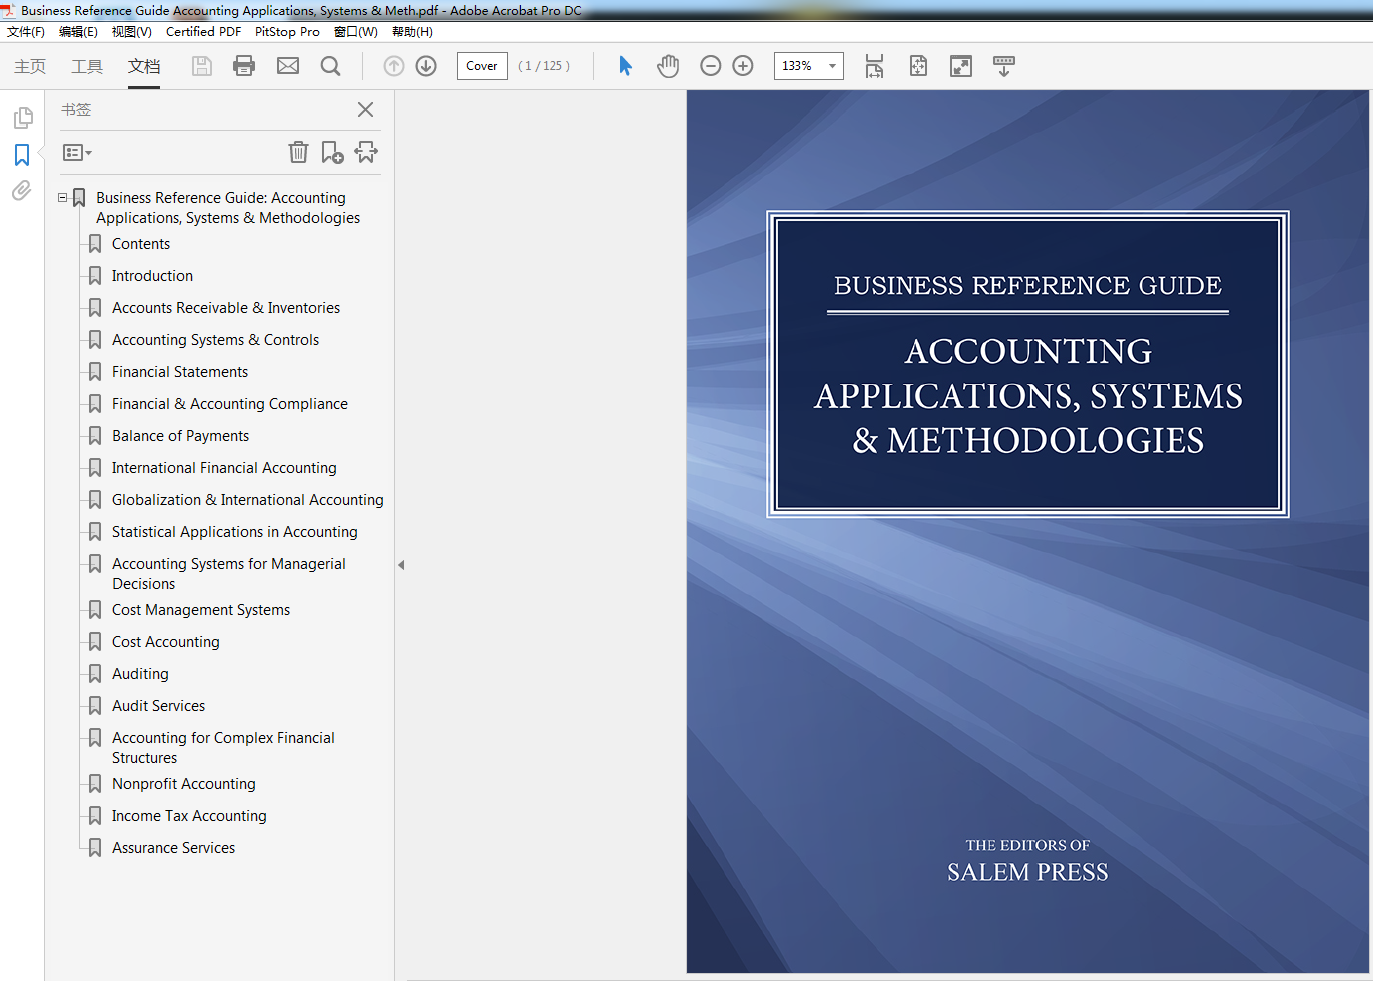
Task: Open the 文件(F) menu
Action: coord(26,32)
